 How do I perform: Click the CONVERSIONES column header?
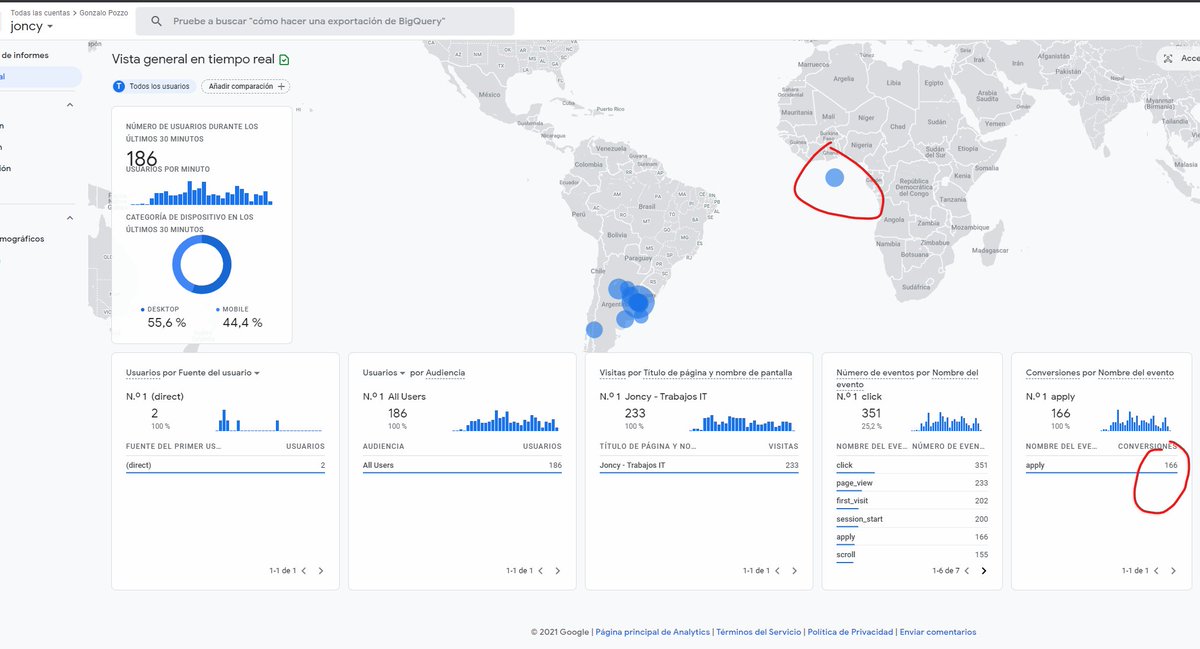tap(1147, 446)
